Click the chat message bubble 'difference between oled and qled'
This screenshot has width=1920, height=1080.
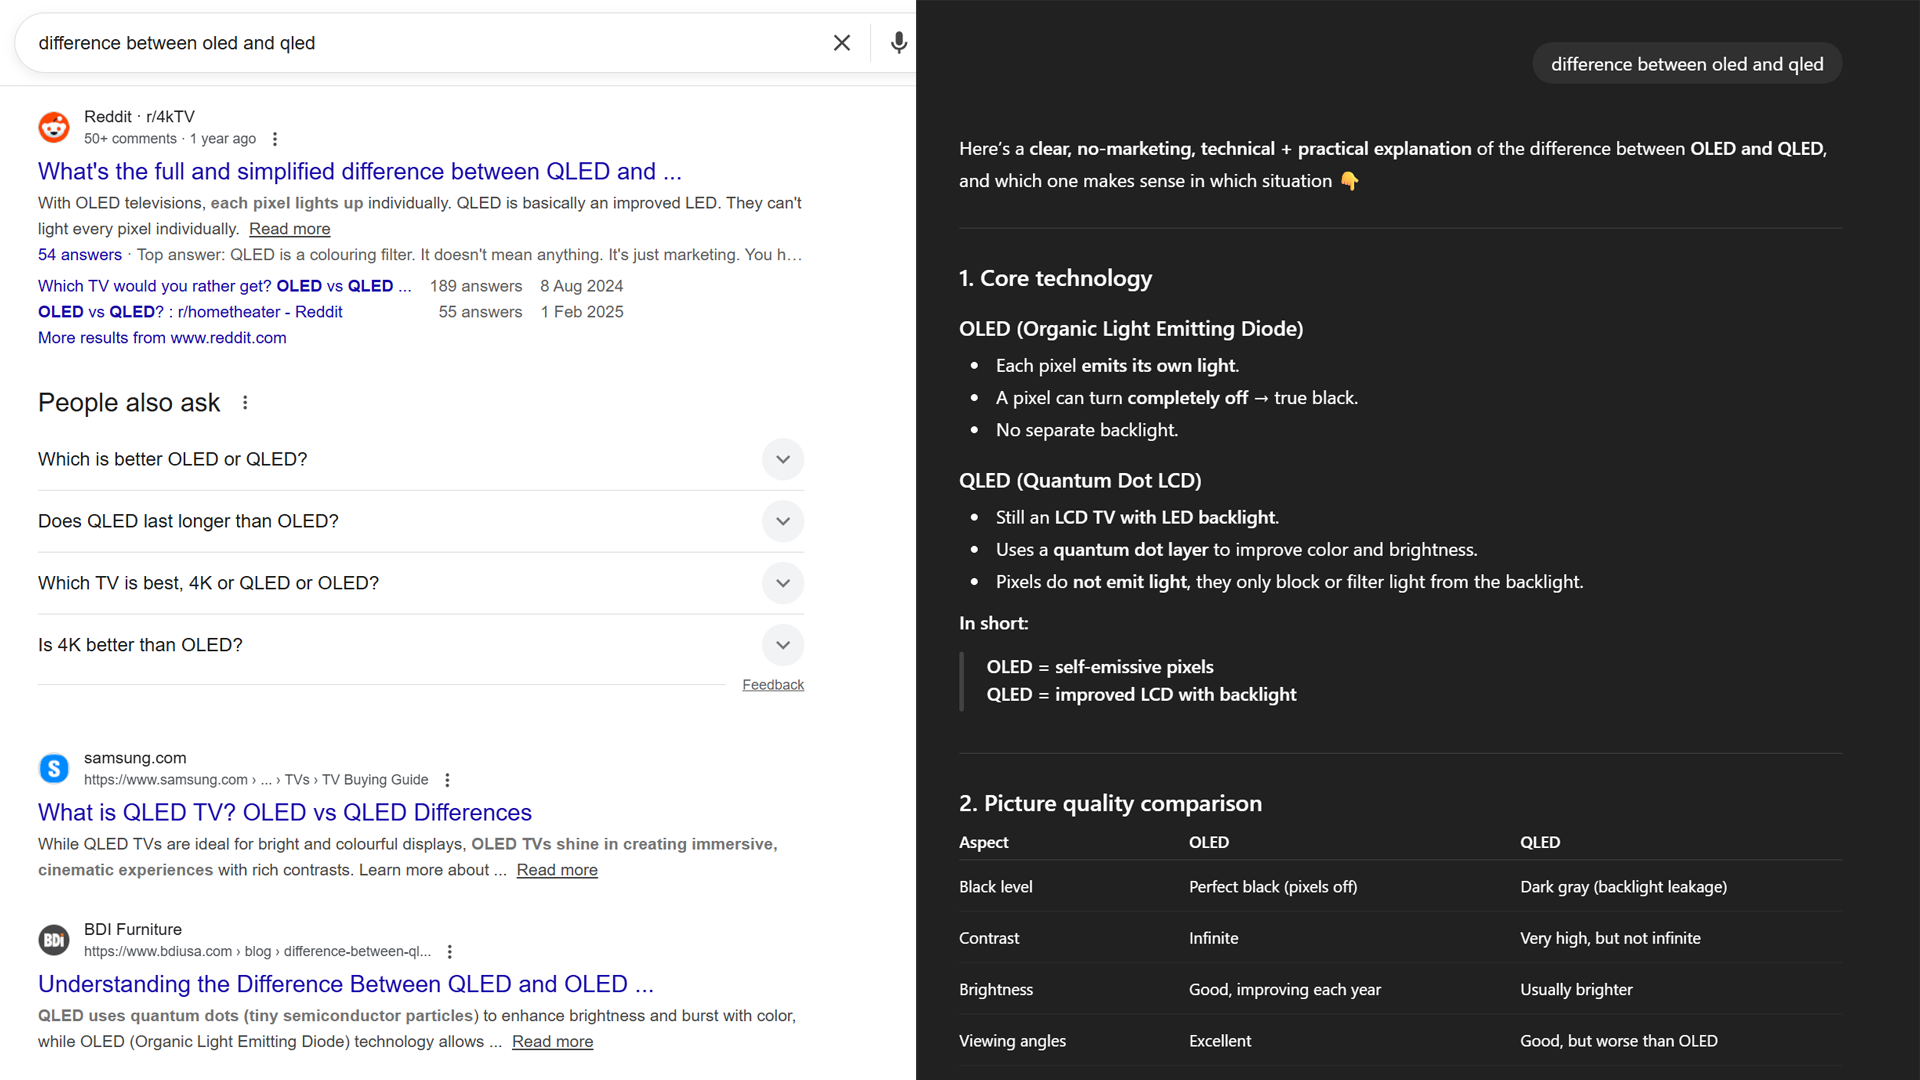coord(1686,64)
